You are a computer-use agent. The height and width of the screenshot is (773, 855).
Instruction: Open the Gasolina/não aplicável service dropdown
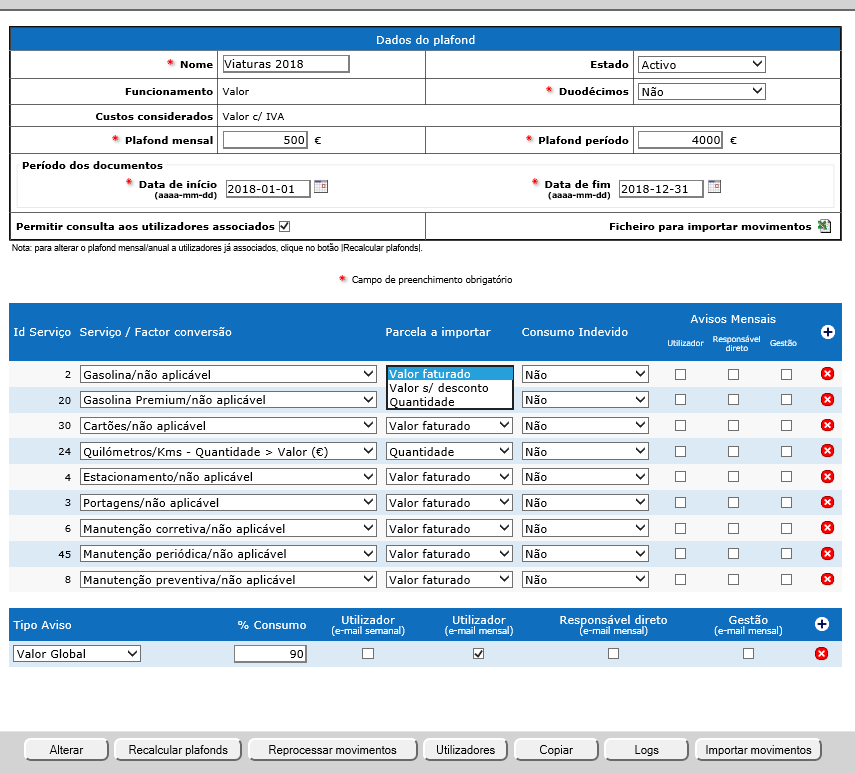pyautogui.click(x=228, y=375)
